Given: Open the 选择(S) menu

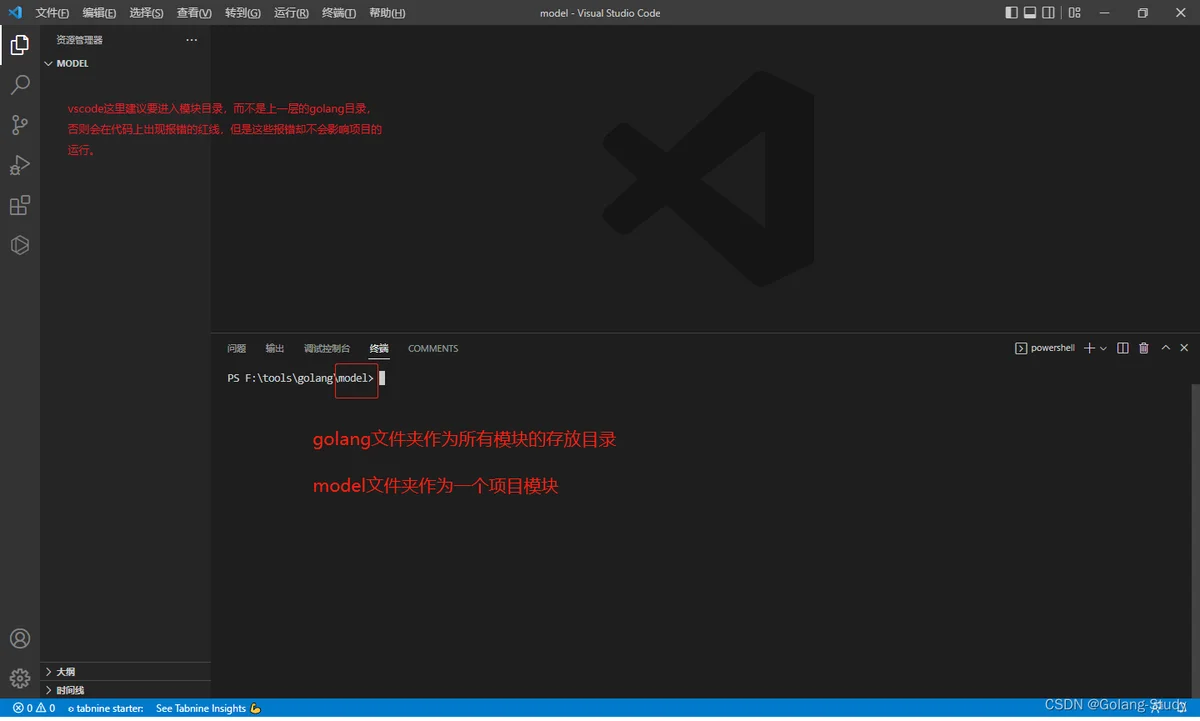Looking at the screenshot, I should 147,13.
